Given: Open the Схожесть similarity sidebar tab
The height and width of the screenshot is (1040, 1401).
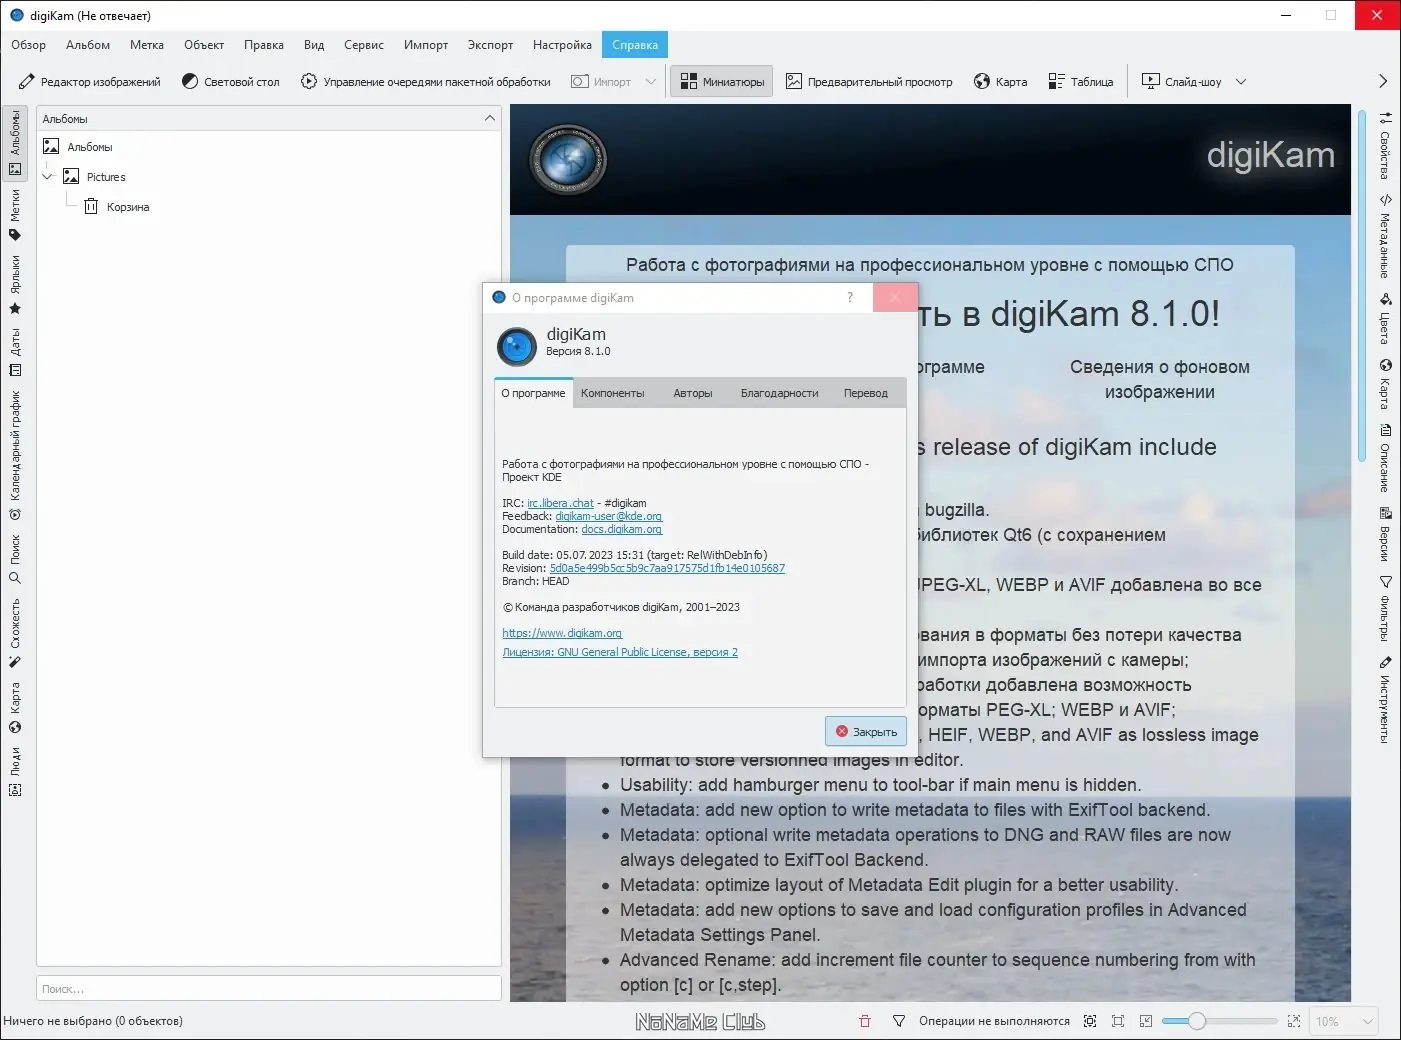Looking at the screenshot, I should pos(15,632).
